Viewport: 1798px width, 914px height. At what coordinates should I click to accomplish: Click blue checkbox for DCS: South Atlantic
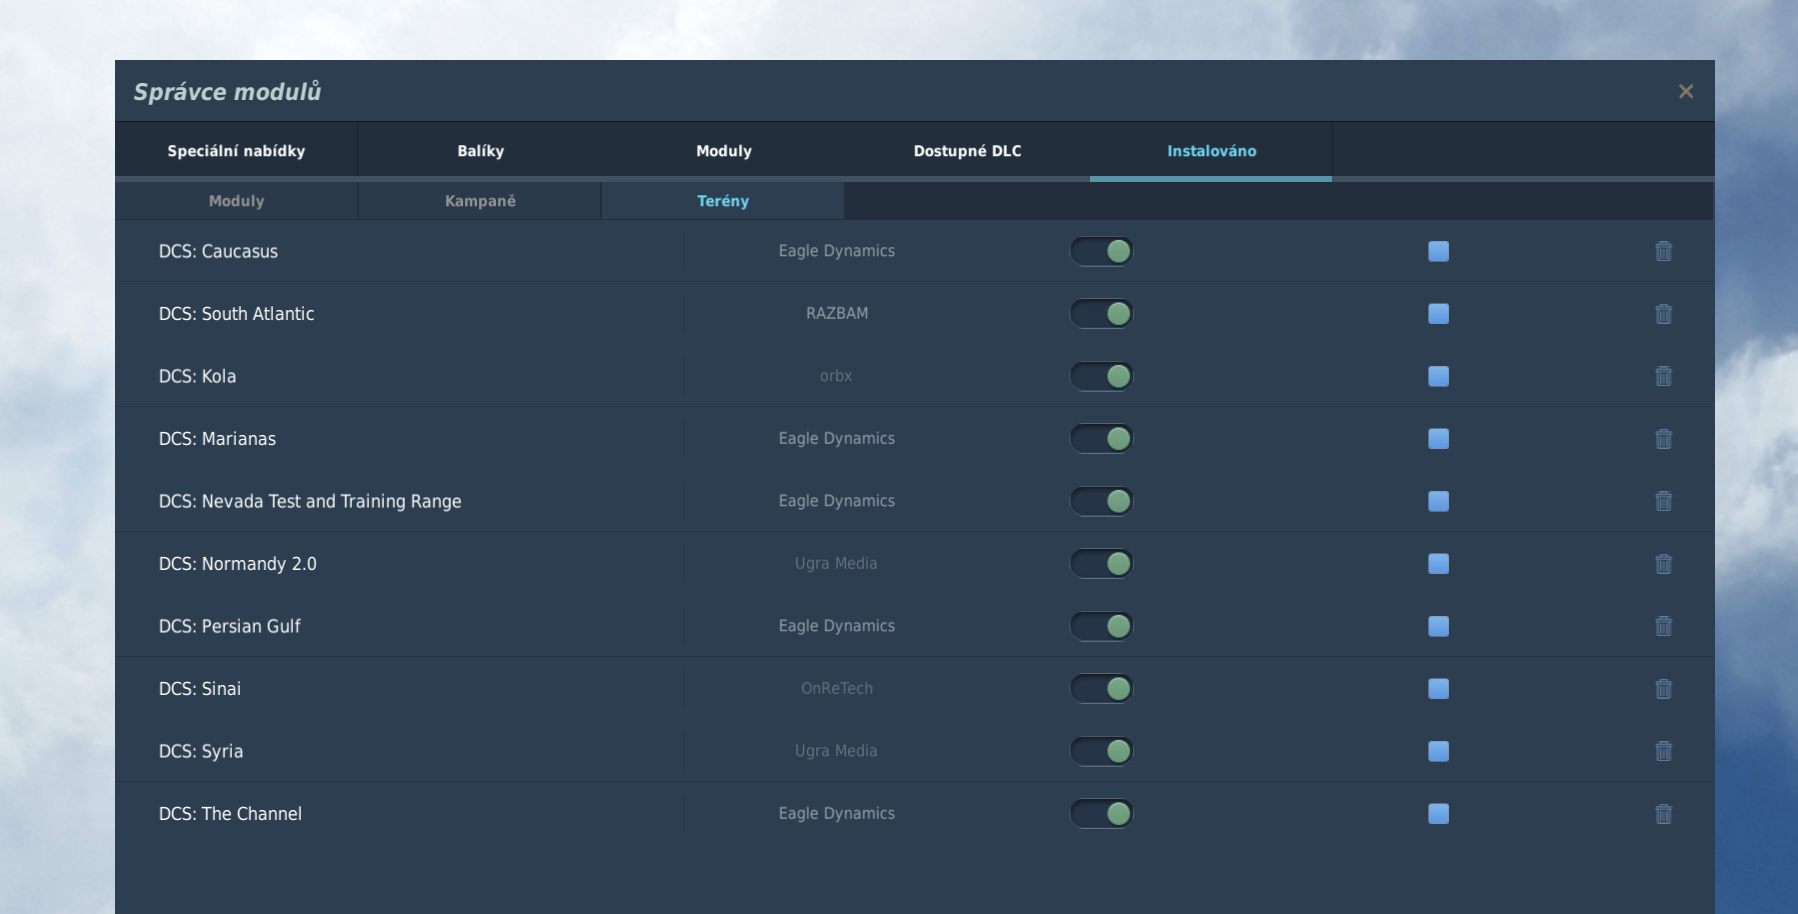coord(1438,314)
